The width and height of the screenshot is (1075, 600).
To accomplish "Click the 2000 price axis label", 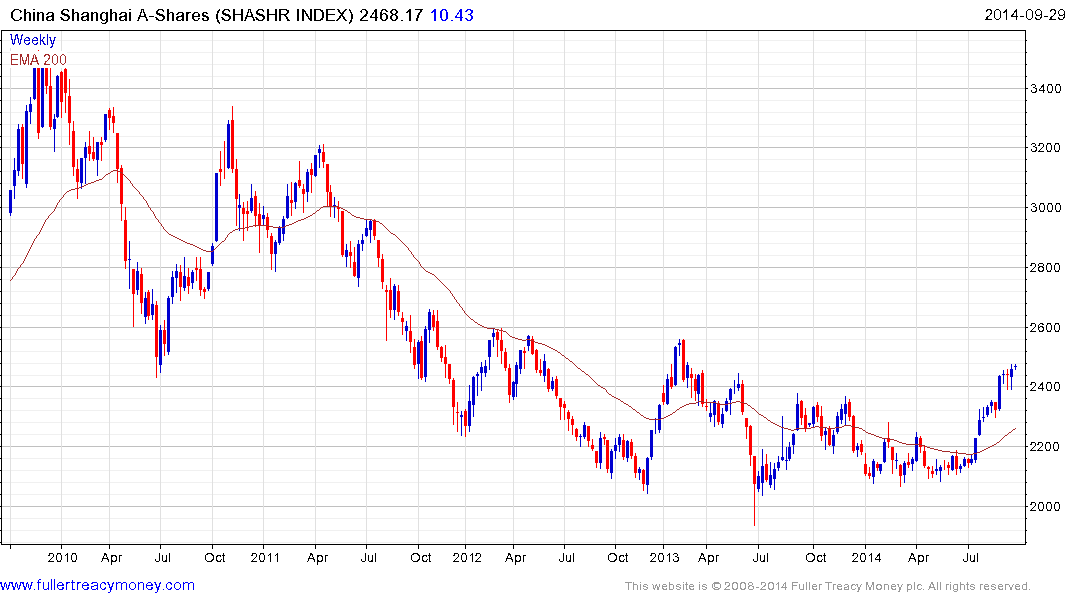I will 1046,507.
